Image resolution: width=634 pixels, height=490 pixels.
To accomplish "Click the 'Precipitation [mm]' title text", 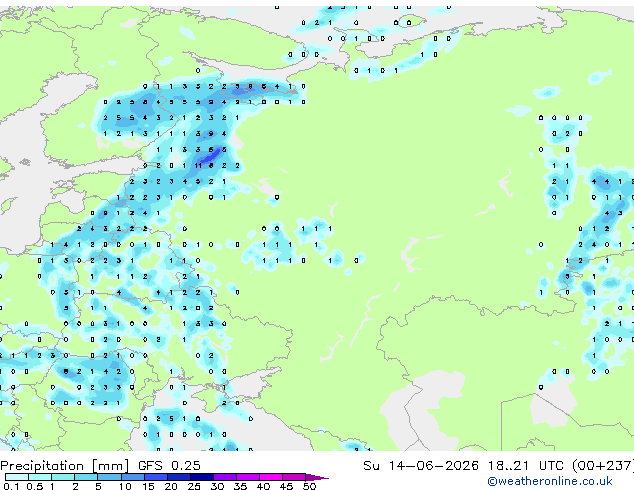I will coord(65,466).
